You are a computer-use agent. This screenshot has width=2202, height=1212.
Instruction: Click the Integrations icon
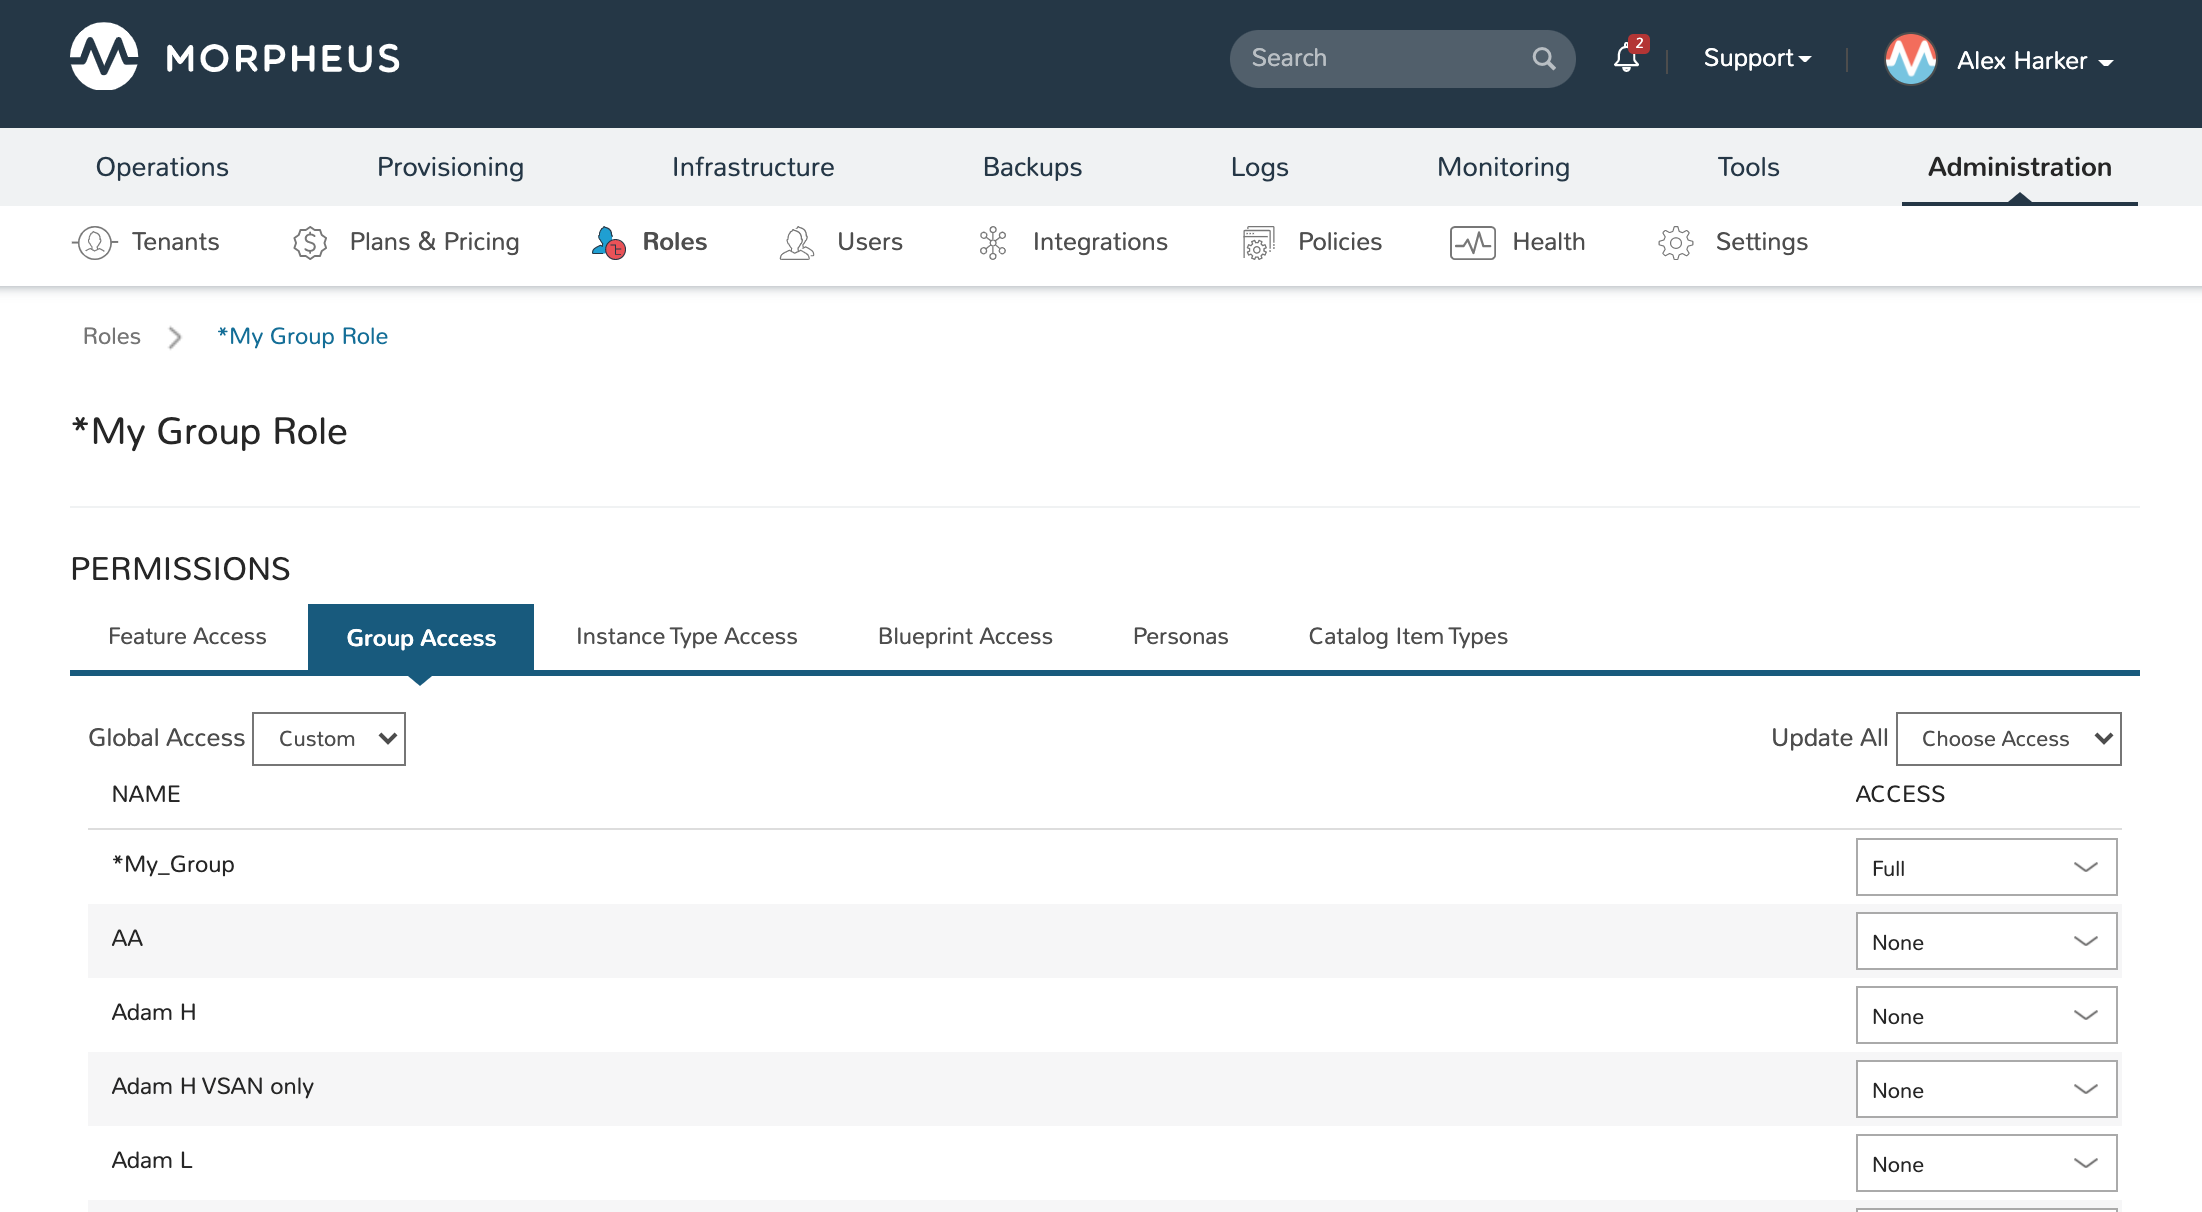pyautogui.click(x=993, y=242)
